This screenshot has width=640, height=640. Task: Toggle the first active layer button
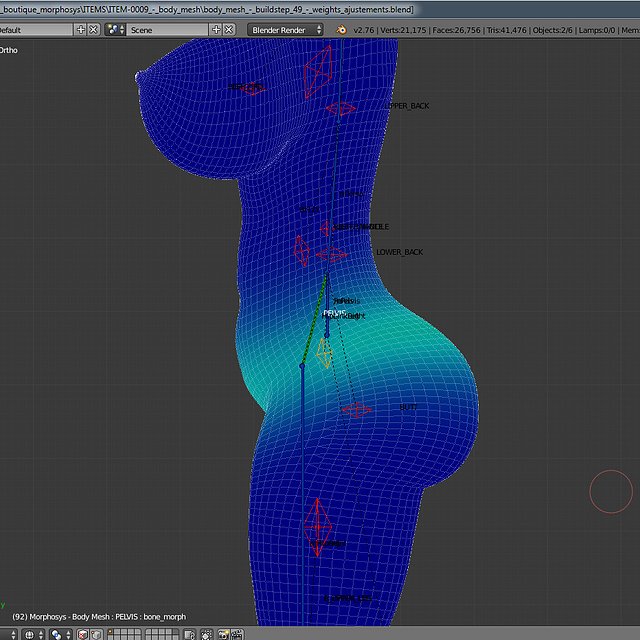pos(111,632)
